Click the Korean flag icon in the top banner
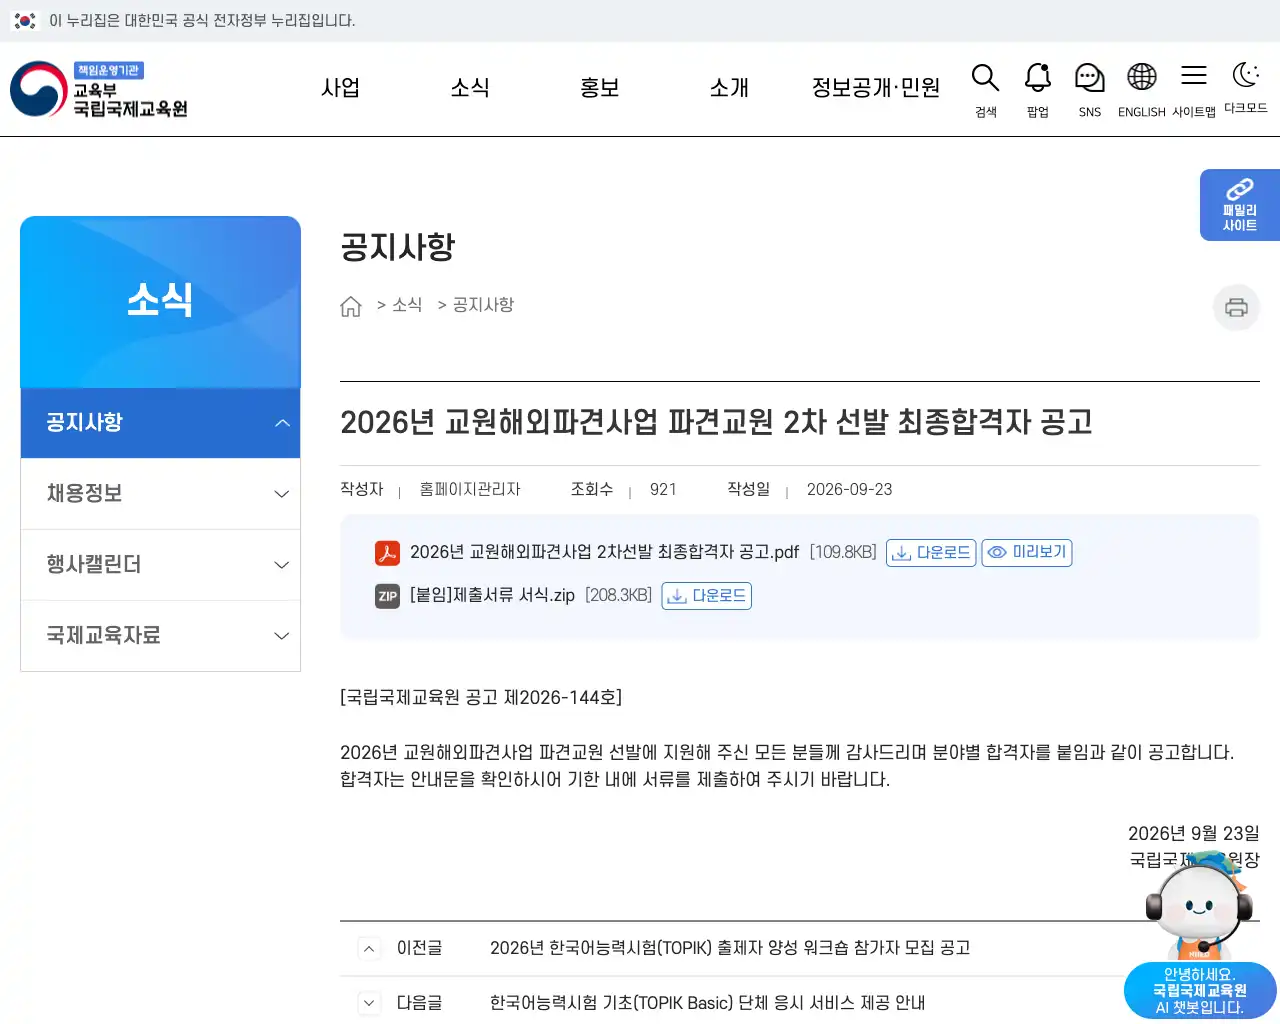Image resolution: width=1280 pixels, height=1024 pixels. 25,21
